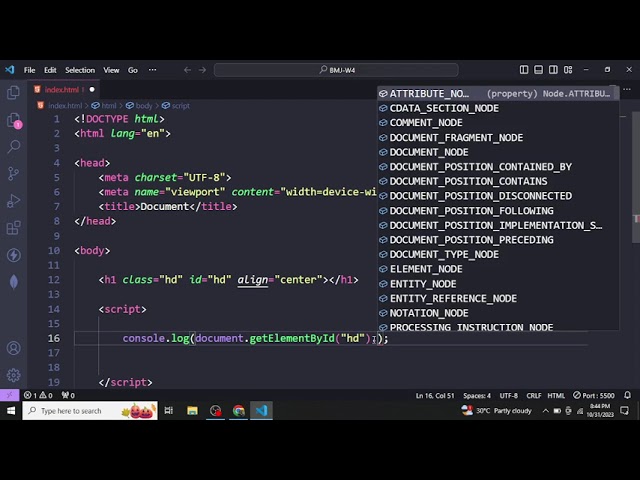Select the NOTATION_NODE suggestion
This screenshot has width=640, height=480.
click(498, 313)
